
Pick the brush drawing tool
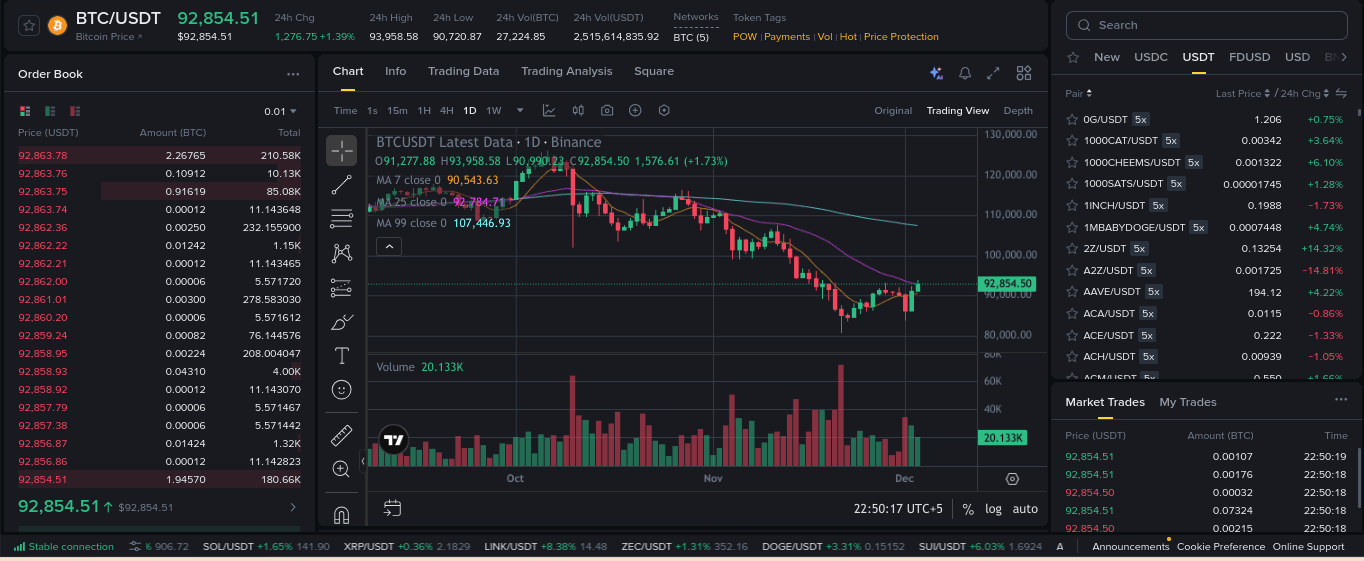(341, 322)
